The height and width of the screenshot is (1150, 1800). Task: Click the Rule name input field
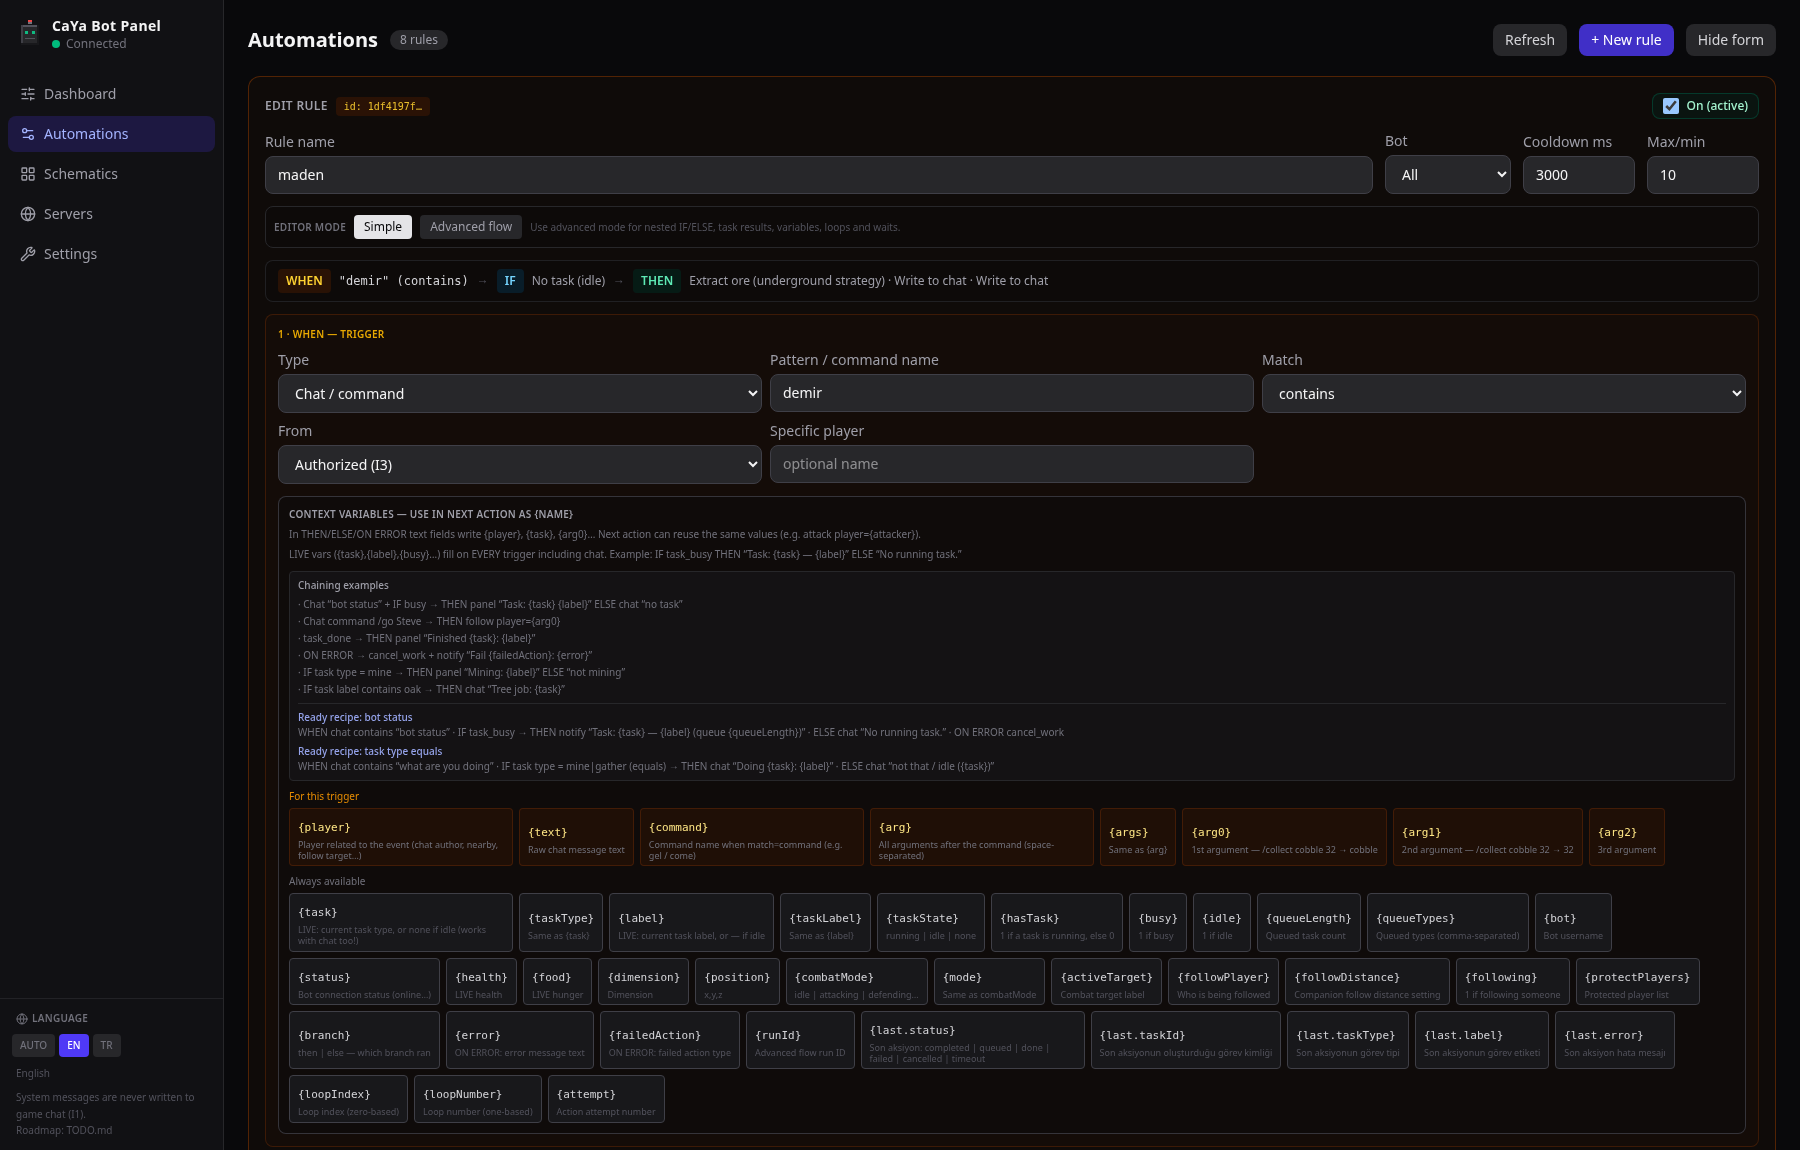tap(819, 175)
